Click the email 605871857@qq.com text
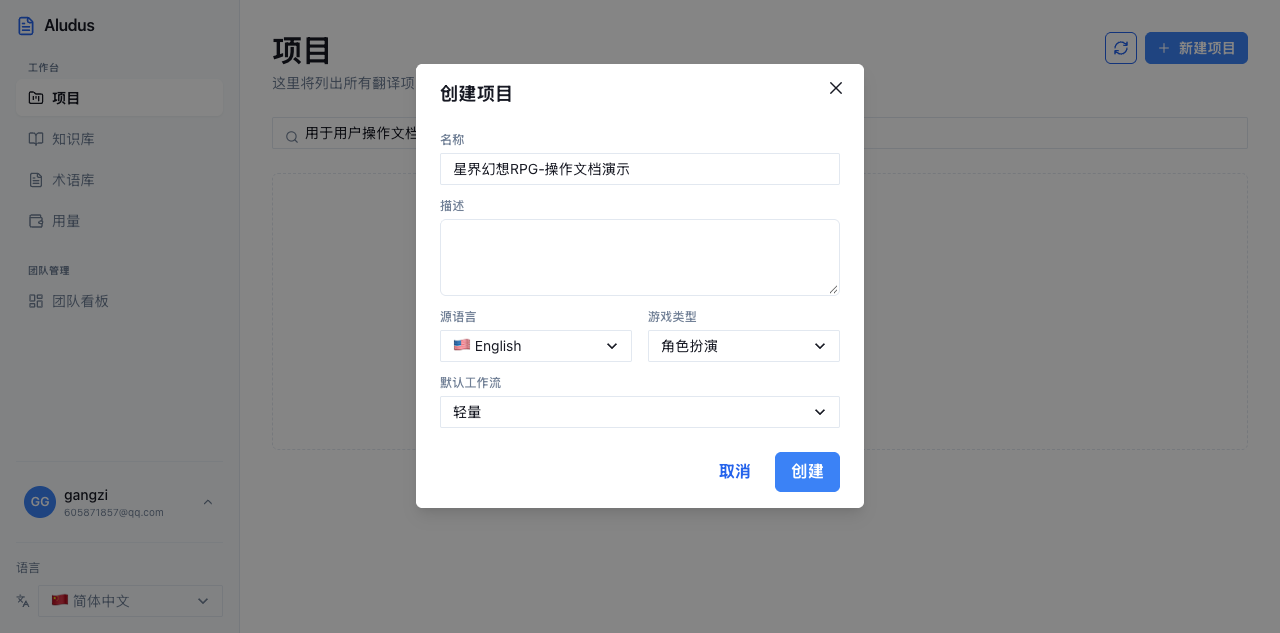The height and width of the screenshot is (633, 1280). [114, 513]
